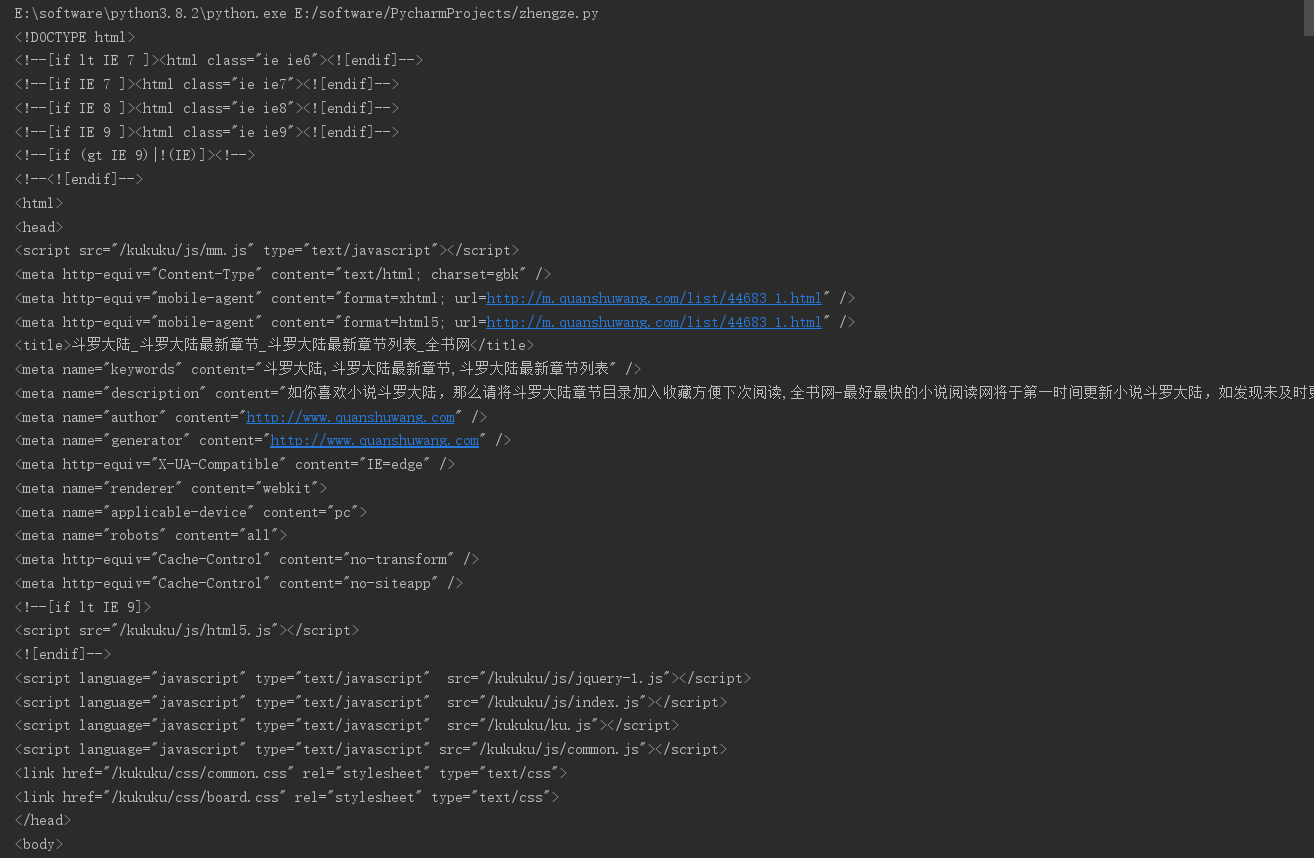The image size is (1314, 858).
Task: Click the index.js script line
Action: pyautogui.click(x=371, y=702)
